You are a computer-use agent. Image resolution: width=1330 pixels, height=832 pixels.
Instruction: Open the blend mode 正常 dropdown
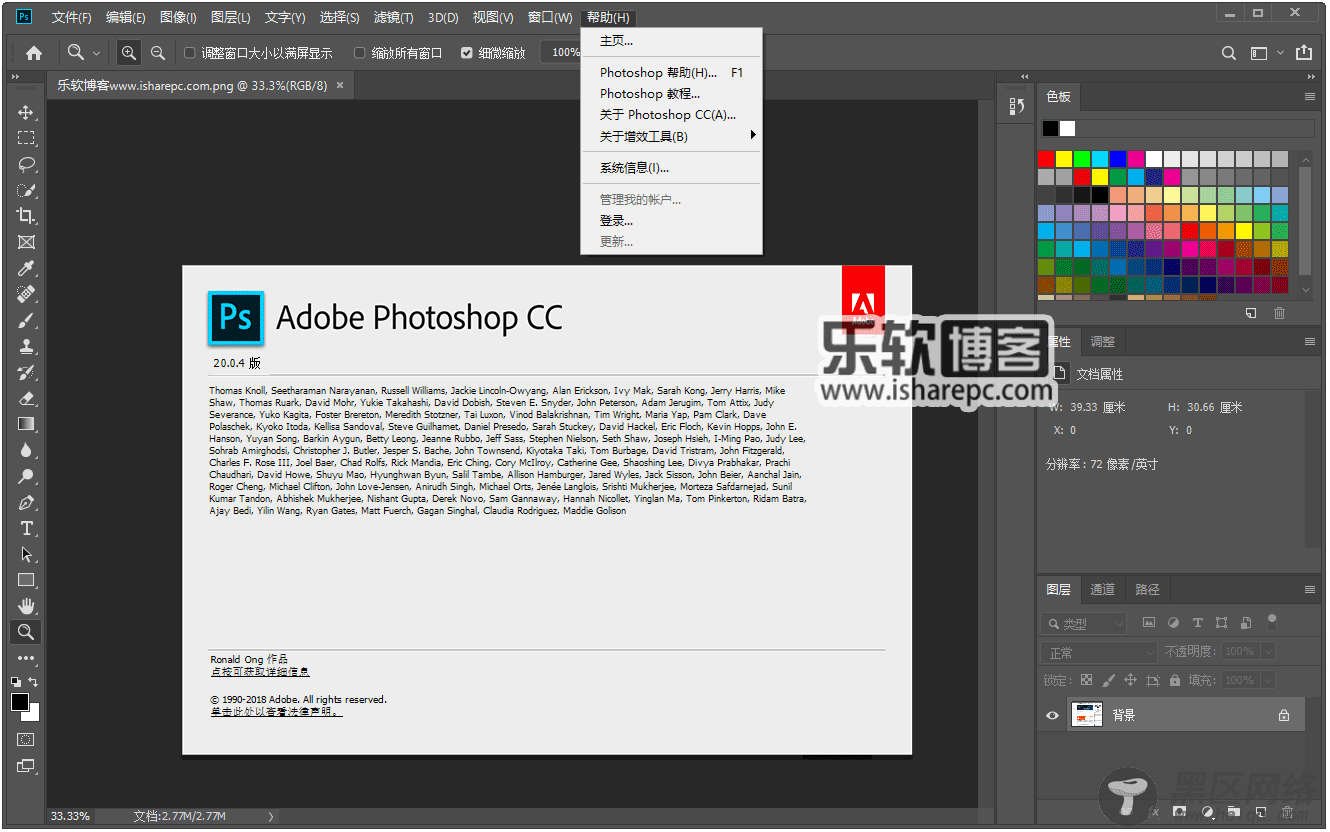(x=1100, y=652)
